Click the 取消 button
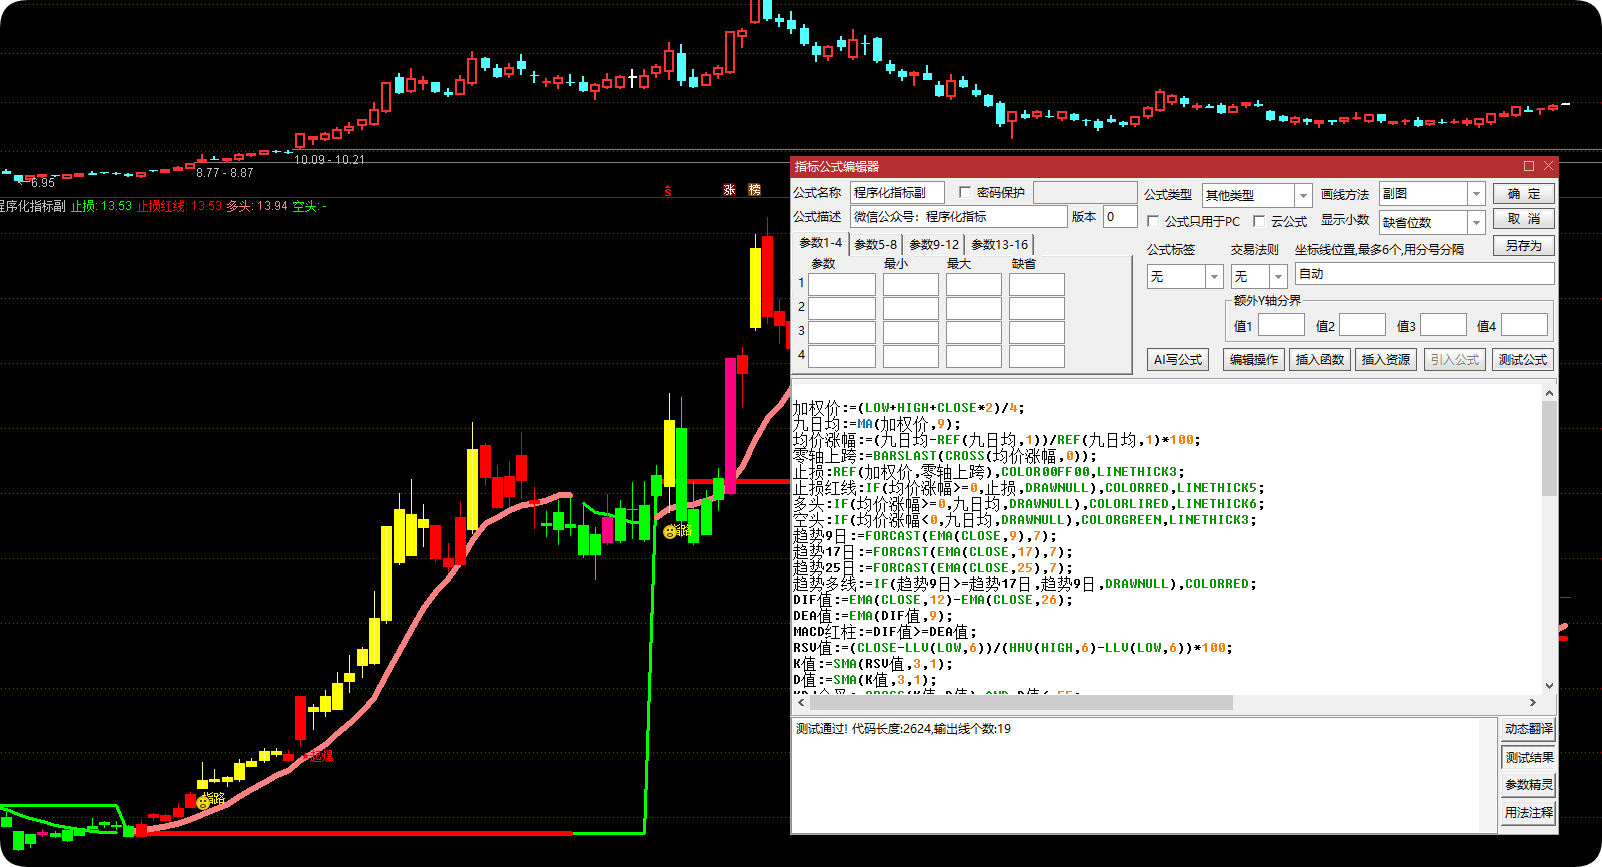The width and height of the screenshot is (1602, 867). click(x=1524, y=219)
